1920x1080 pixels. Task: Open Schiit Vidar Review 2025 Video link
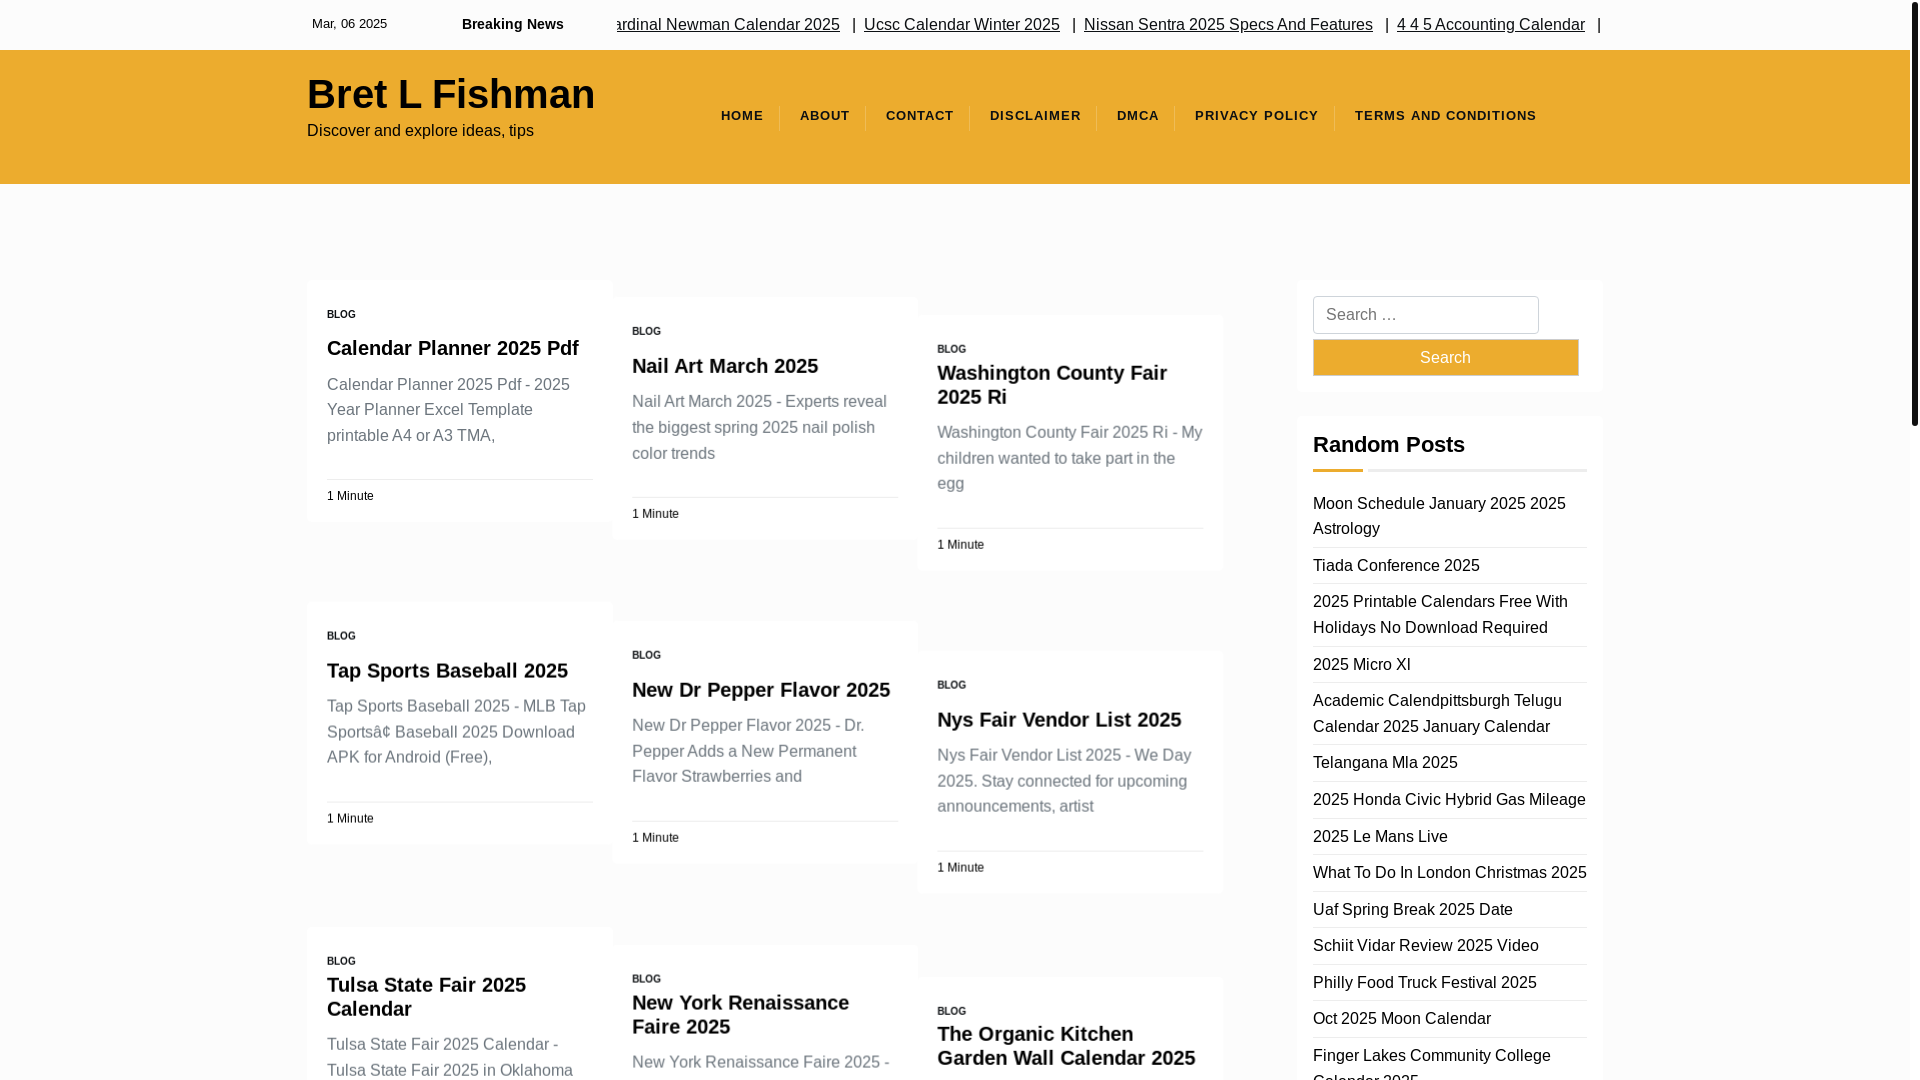[1425, 946]
